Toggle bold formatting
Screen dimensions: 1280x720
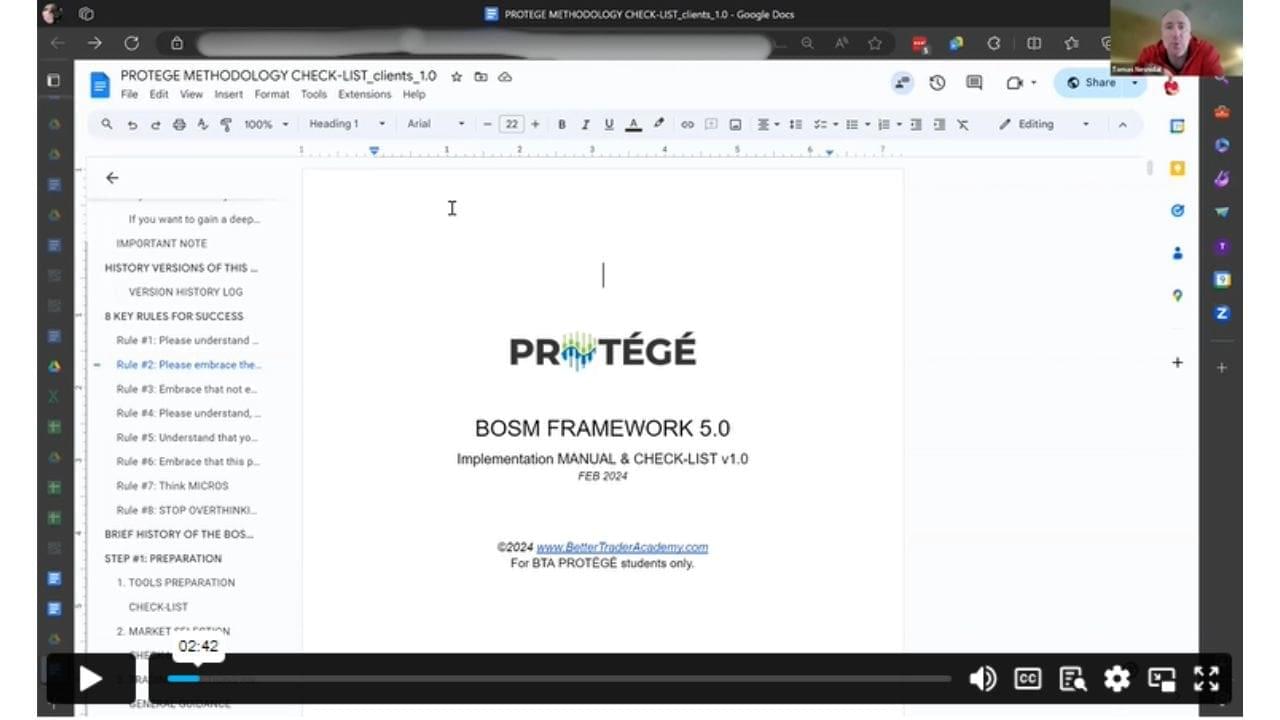tap(562, 124)
